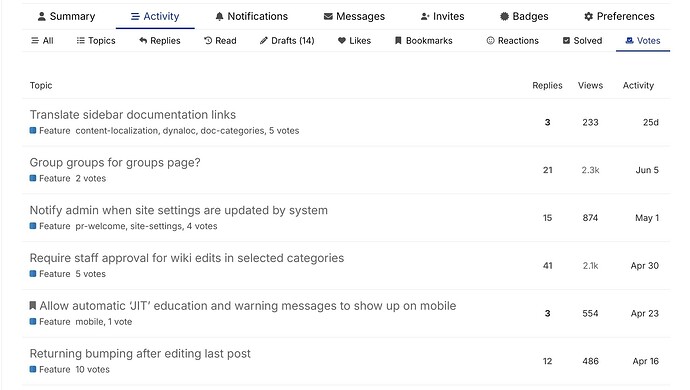Click the Badges certificate icon
Image resolution: width=690 pixels, height=390 pixels.
click(504, 17)
